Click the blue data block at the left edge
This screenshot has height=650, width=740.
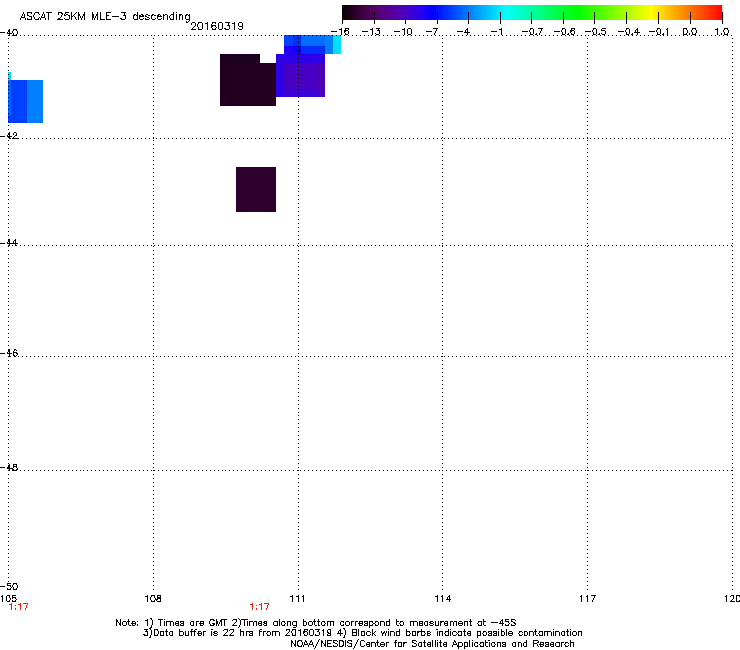25,101
